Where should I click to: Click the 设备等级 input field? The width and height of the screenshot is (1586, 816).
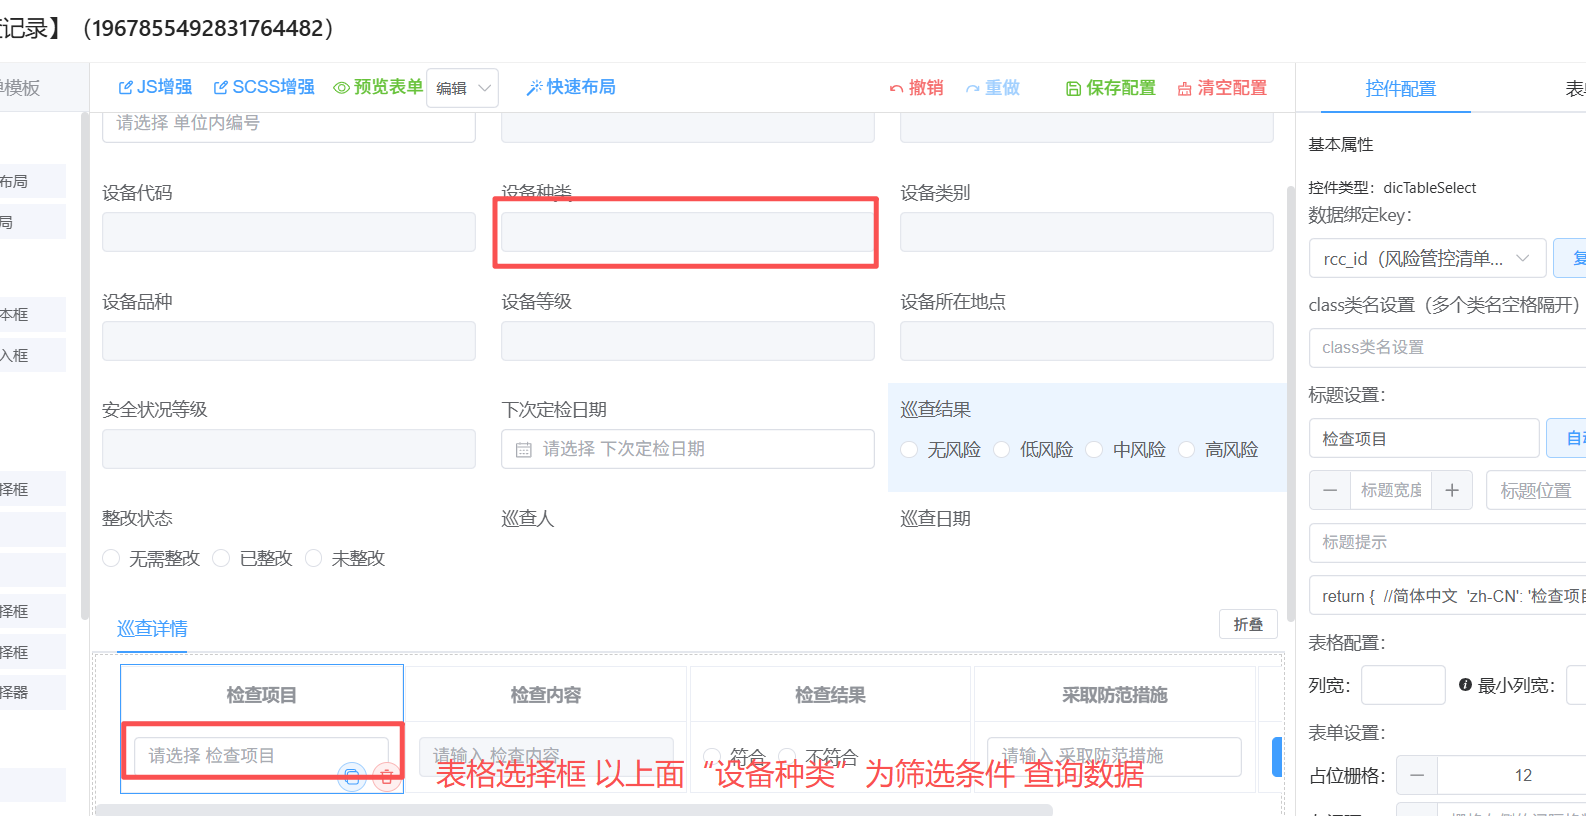point(687,341)
